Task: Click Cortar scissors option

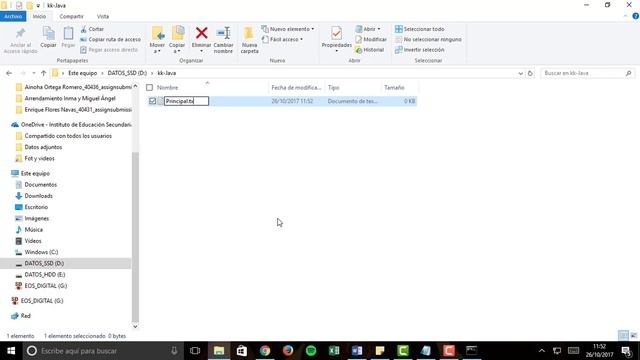Action: 92,29
